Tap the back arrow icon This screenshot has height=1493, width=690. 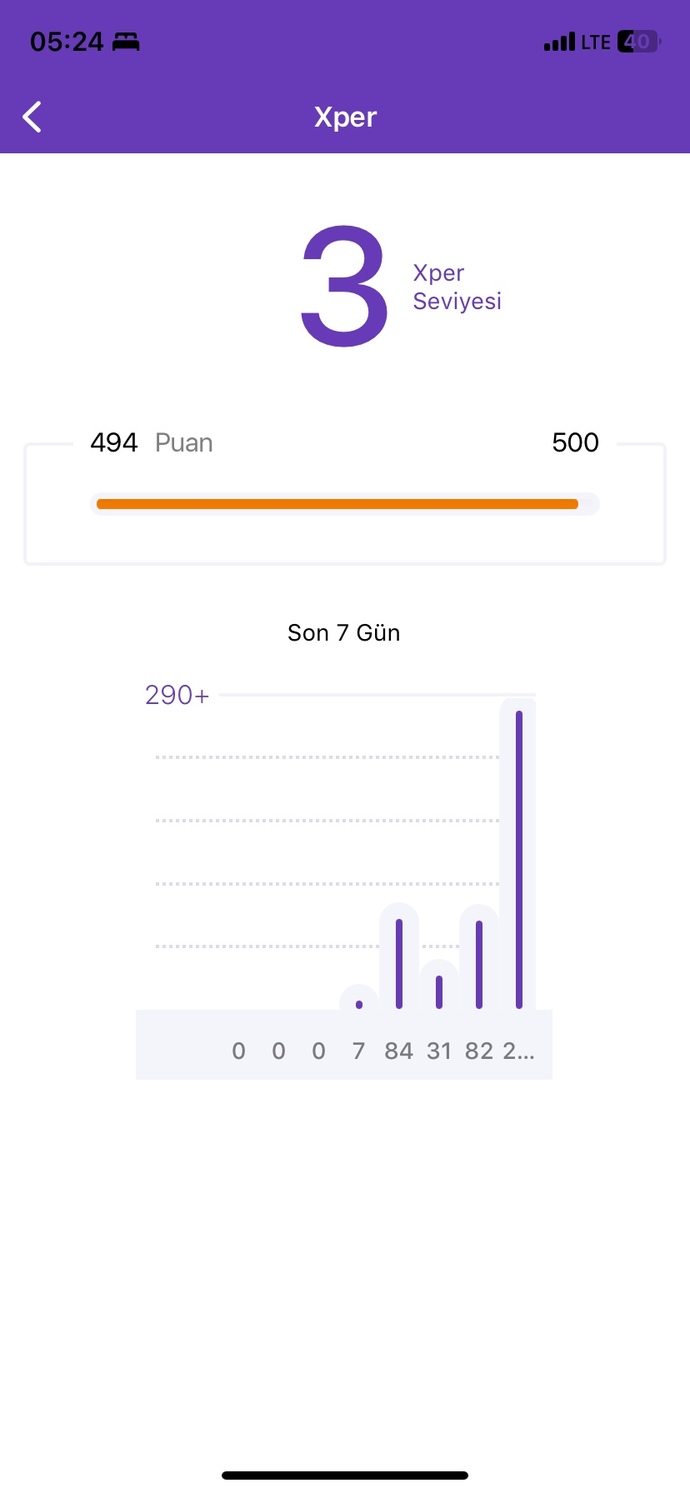[x=33, y=117]
